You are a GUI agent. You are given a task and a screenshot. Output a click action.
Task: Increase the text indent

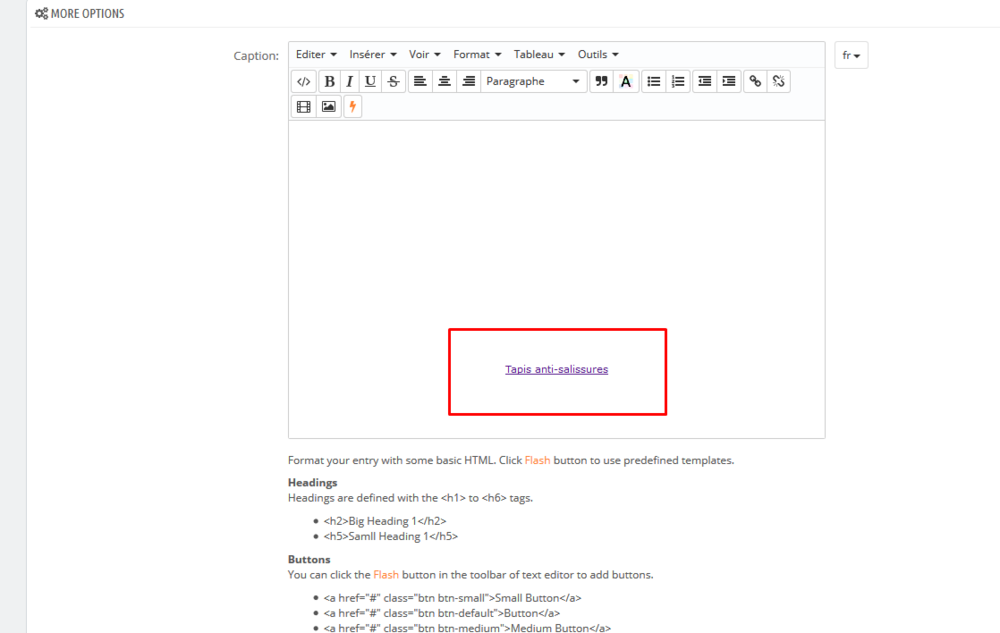click(x=727, y=81)
